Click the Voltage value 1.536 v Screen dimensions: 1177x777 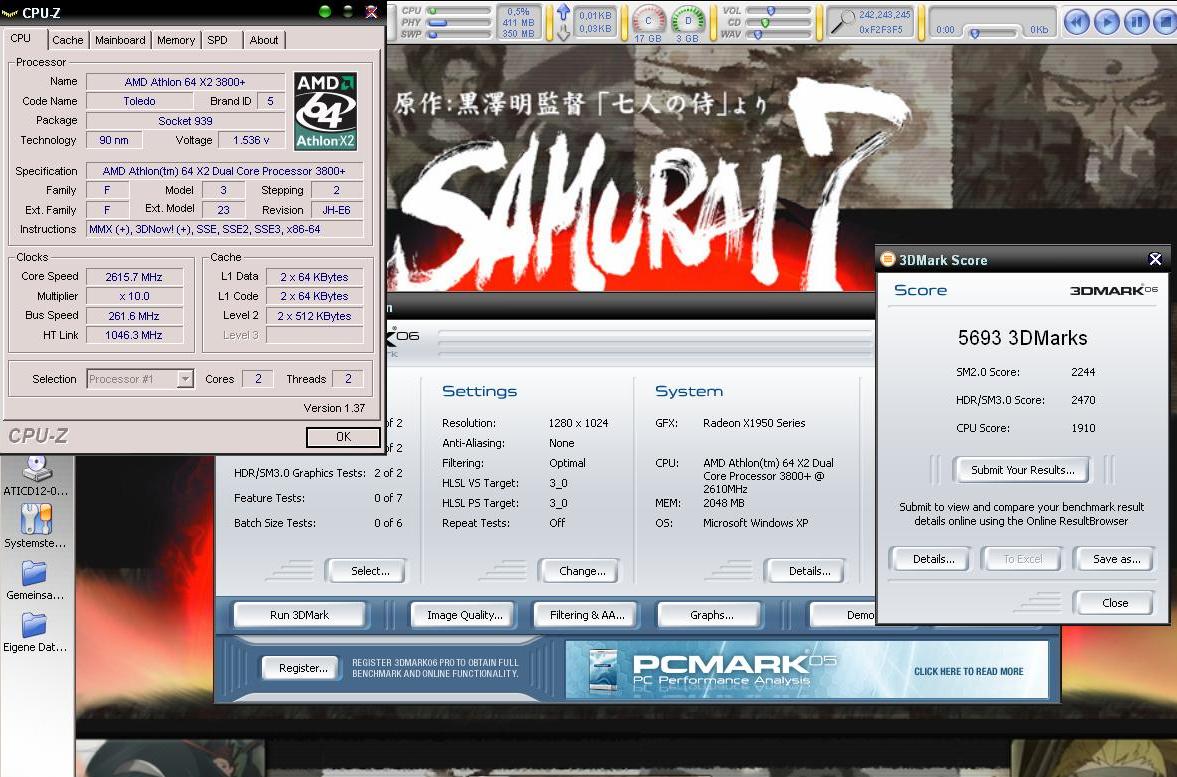[x=251, y=140]
